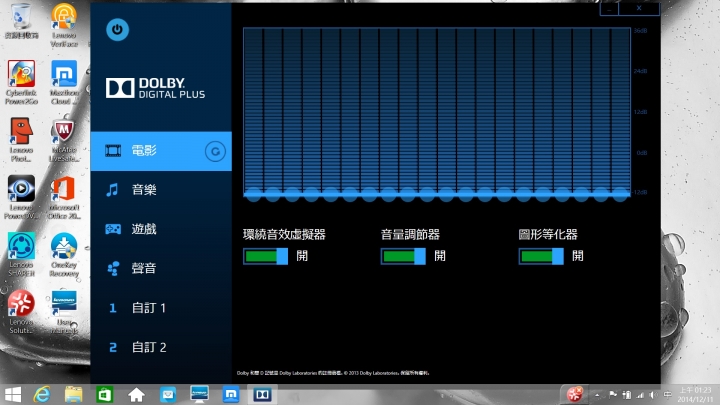
Task: Open Maxthon browser from the taskbar
Action: click(x=231, y=394)
